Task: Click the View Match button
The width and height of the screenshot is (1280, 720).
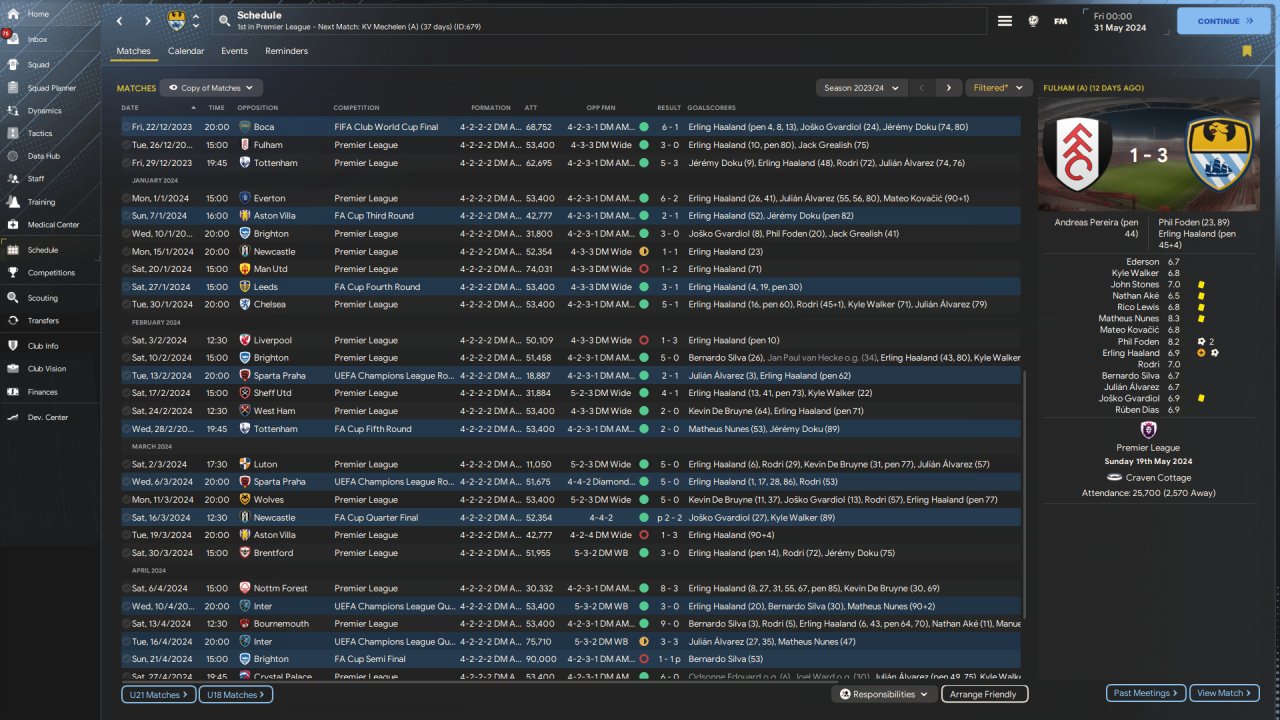Action: click(x=1224, y=693)
